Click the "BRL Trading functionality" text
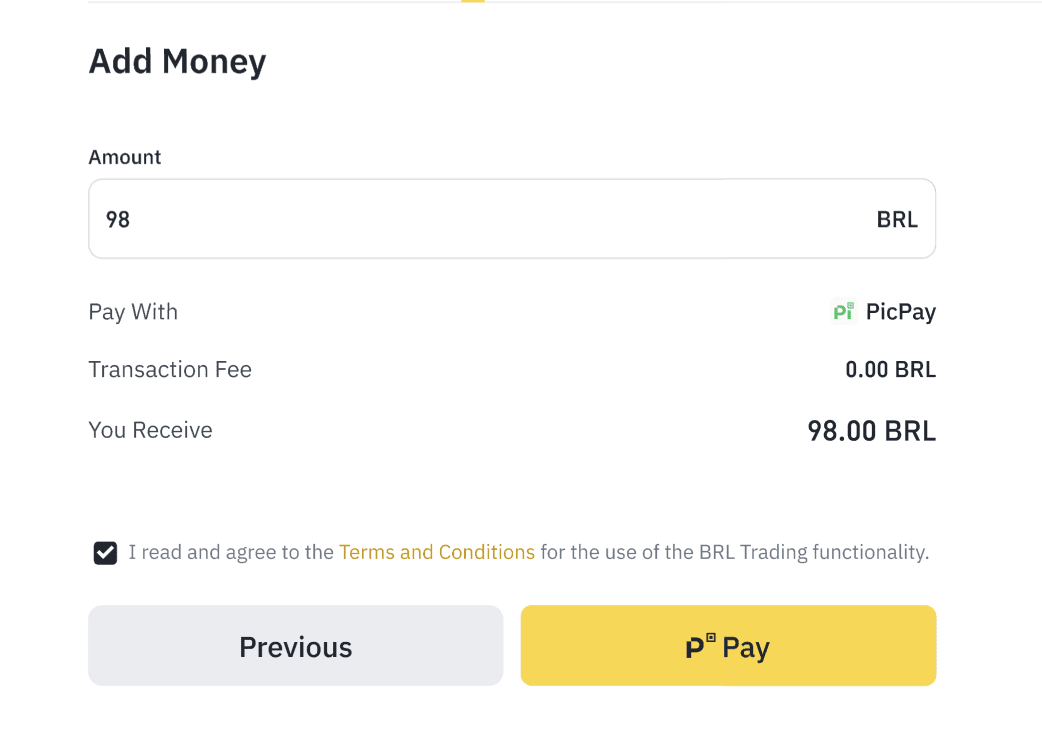The width and height of the screenshot is (1042, 754). 812,552
